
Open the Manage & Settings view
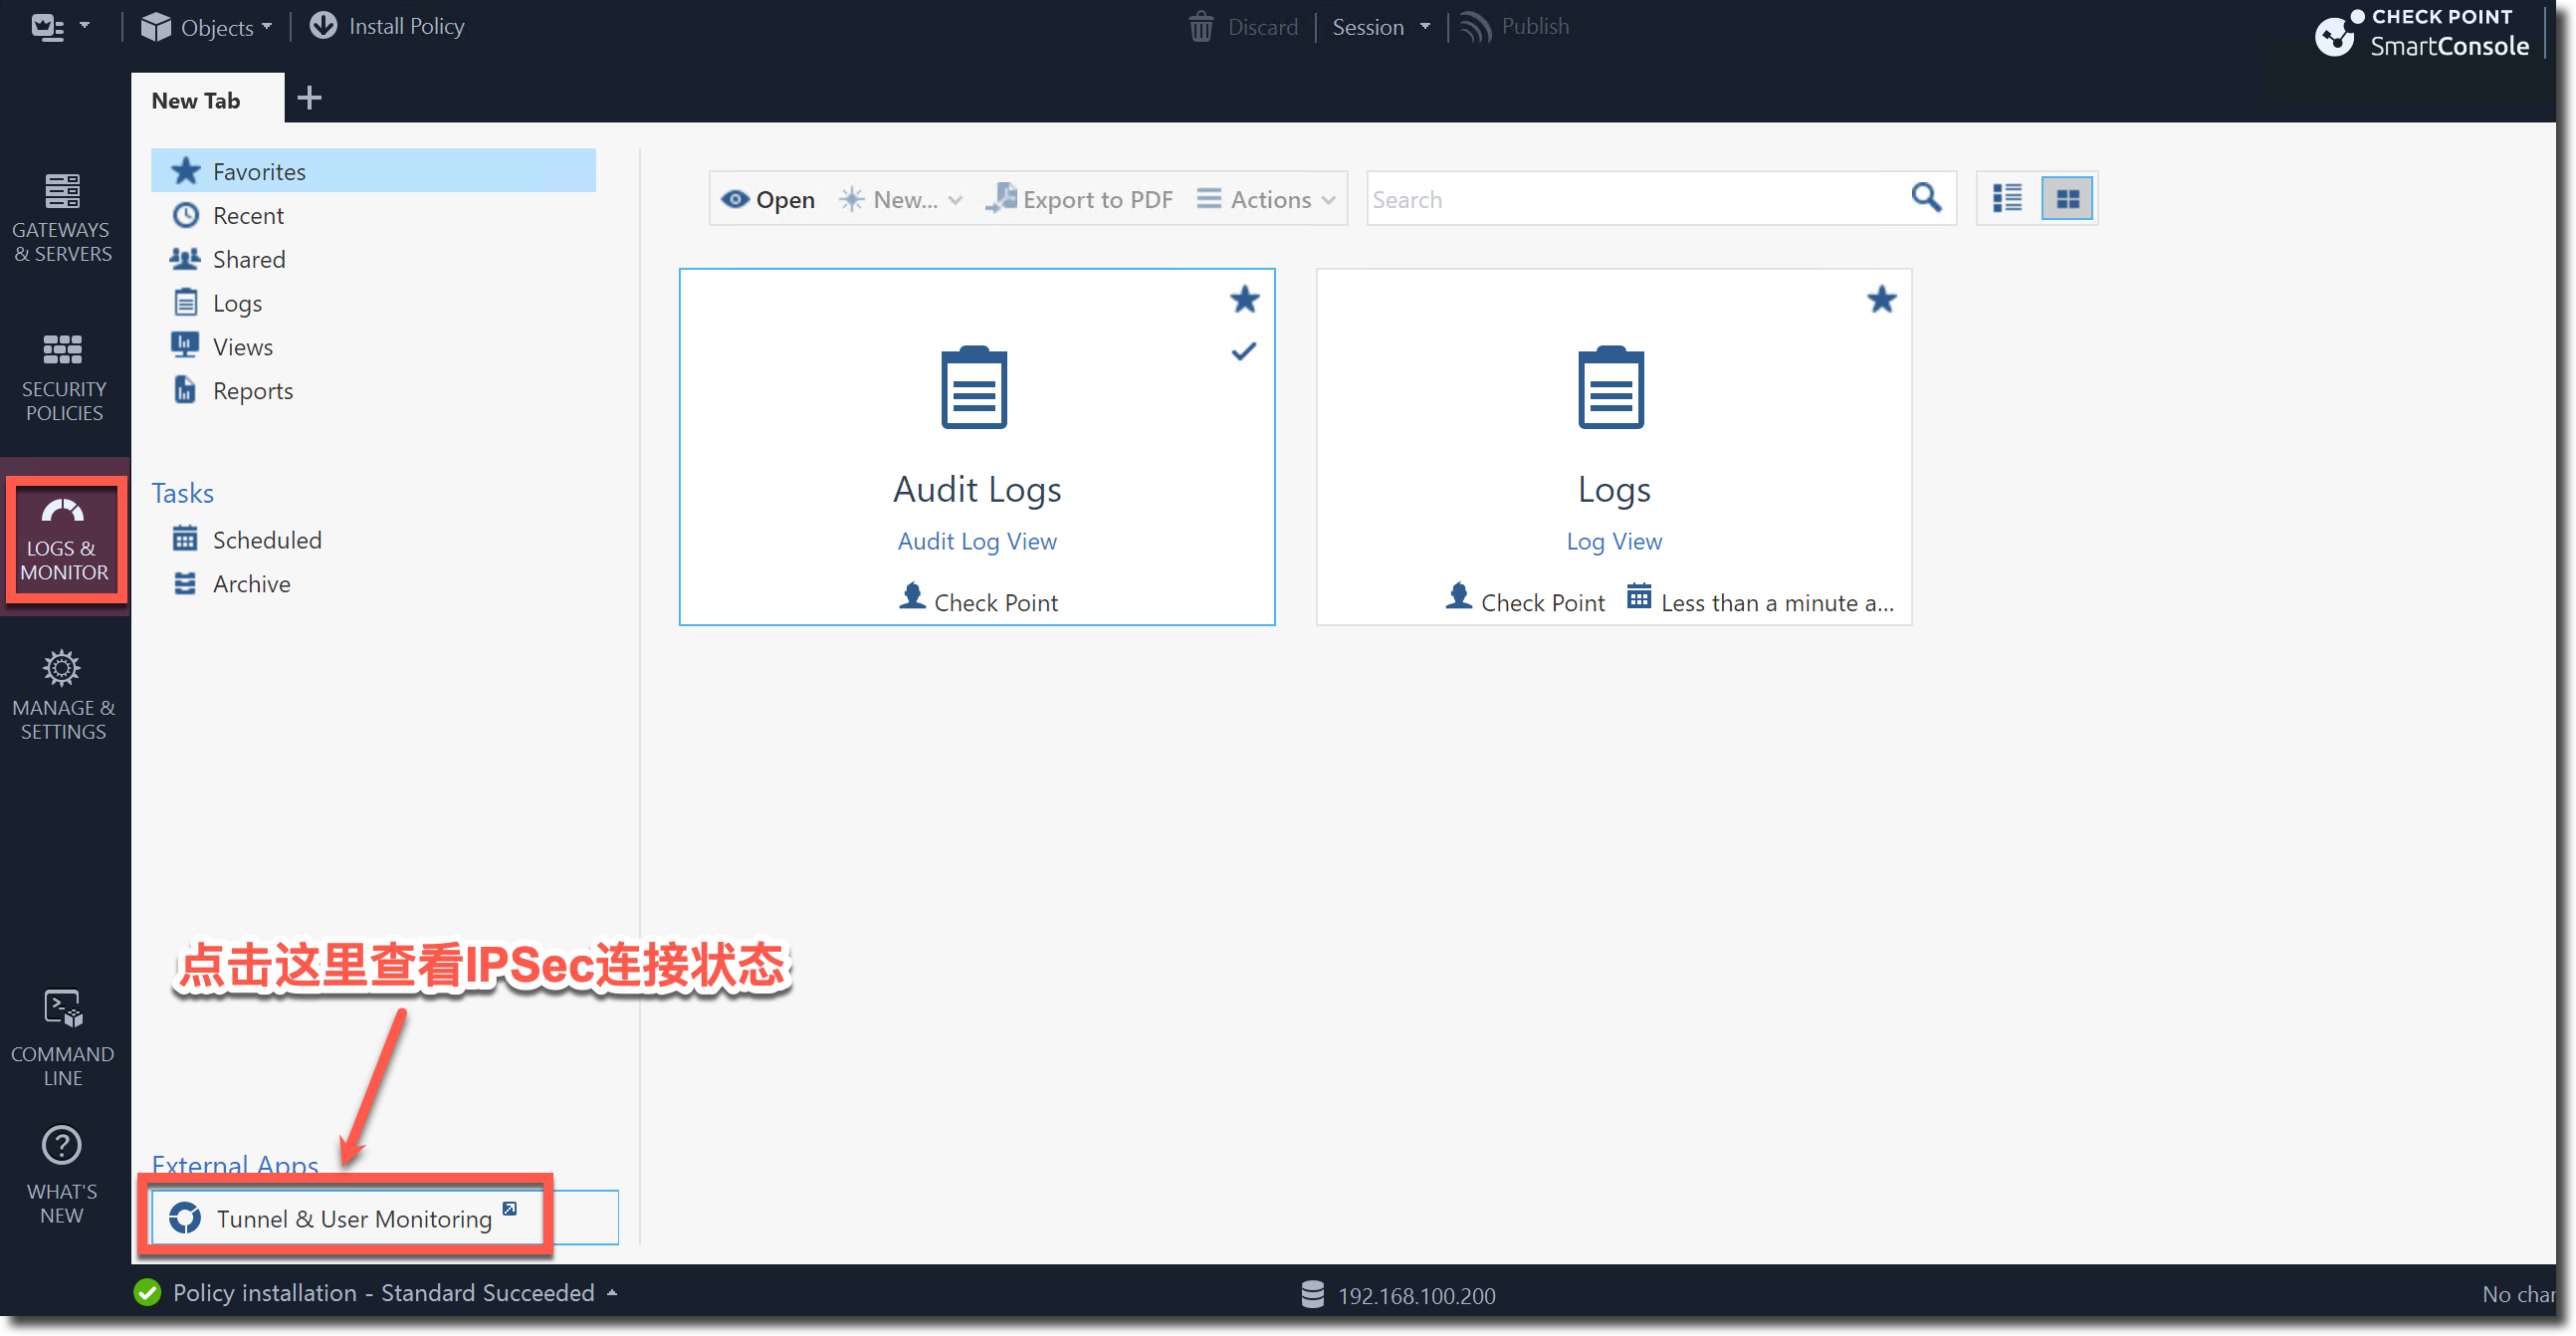point(62,694)
